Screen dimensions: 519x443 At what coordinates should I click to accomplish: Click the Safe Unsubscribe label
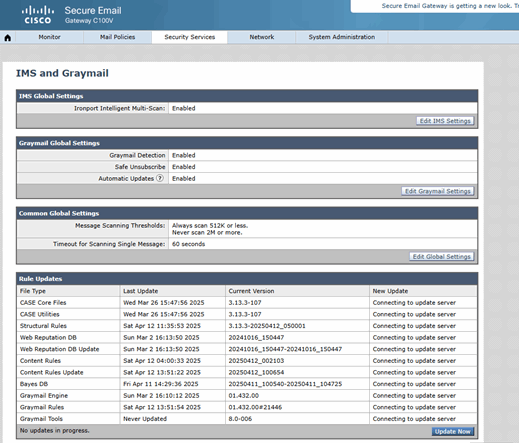tap(140, 167)
